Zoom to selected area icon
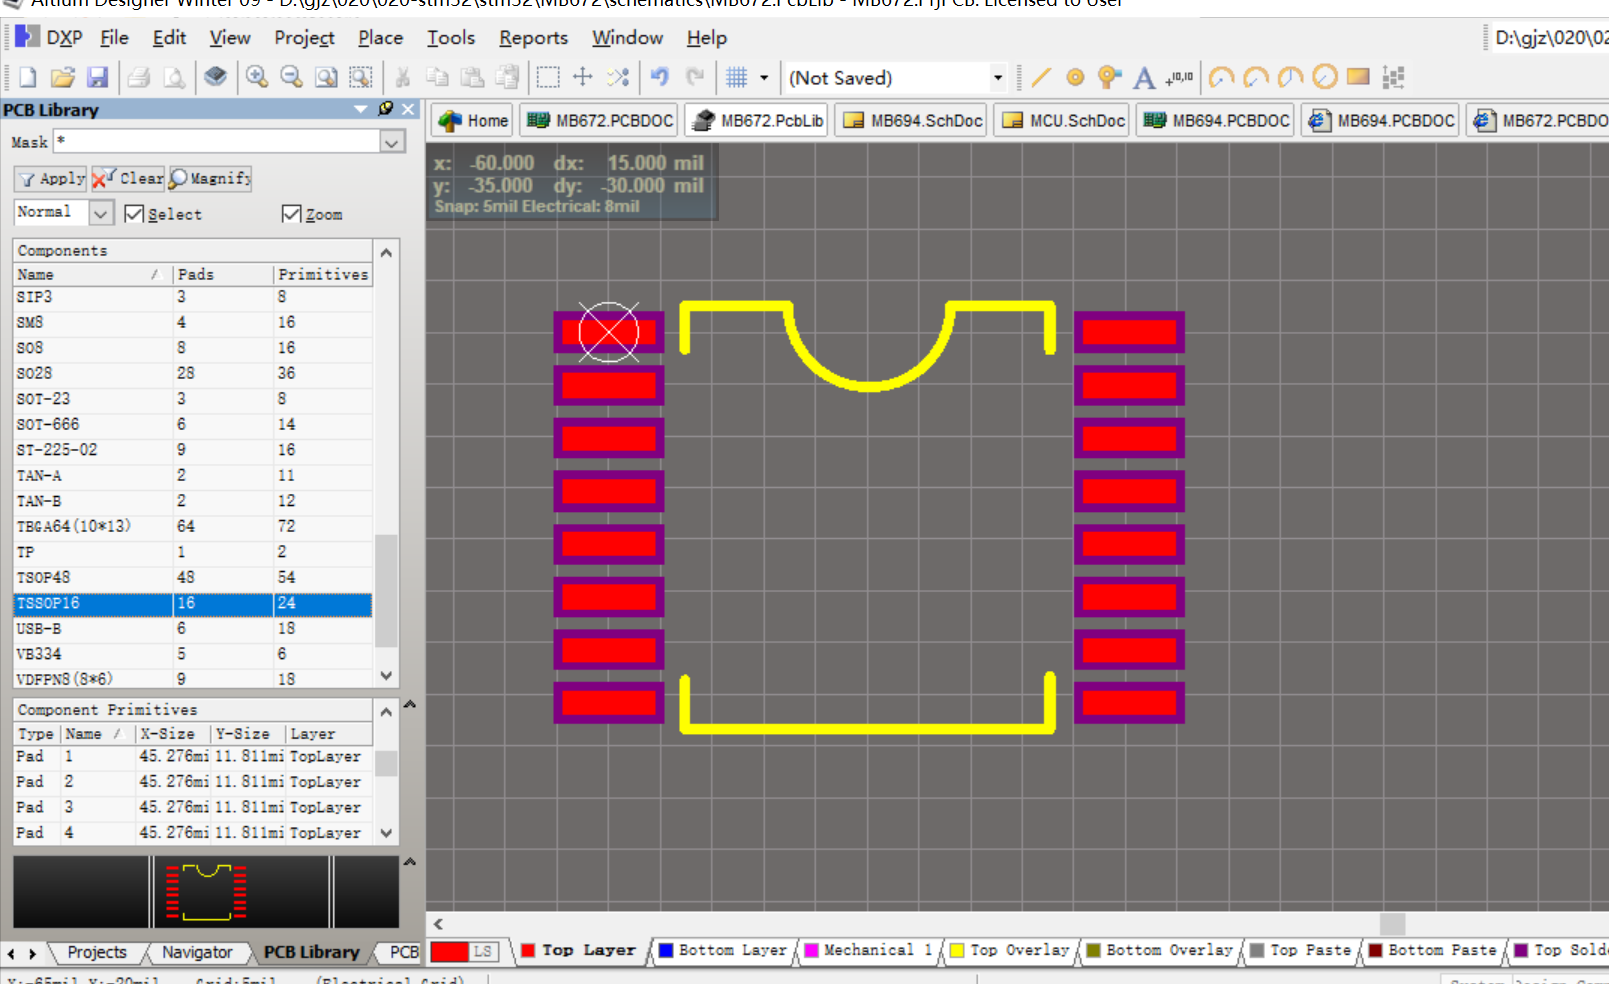Image resolution: width=1609 pixels, height=984 pixels. pyautogui.click(x=361, y=77)
